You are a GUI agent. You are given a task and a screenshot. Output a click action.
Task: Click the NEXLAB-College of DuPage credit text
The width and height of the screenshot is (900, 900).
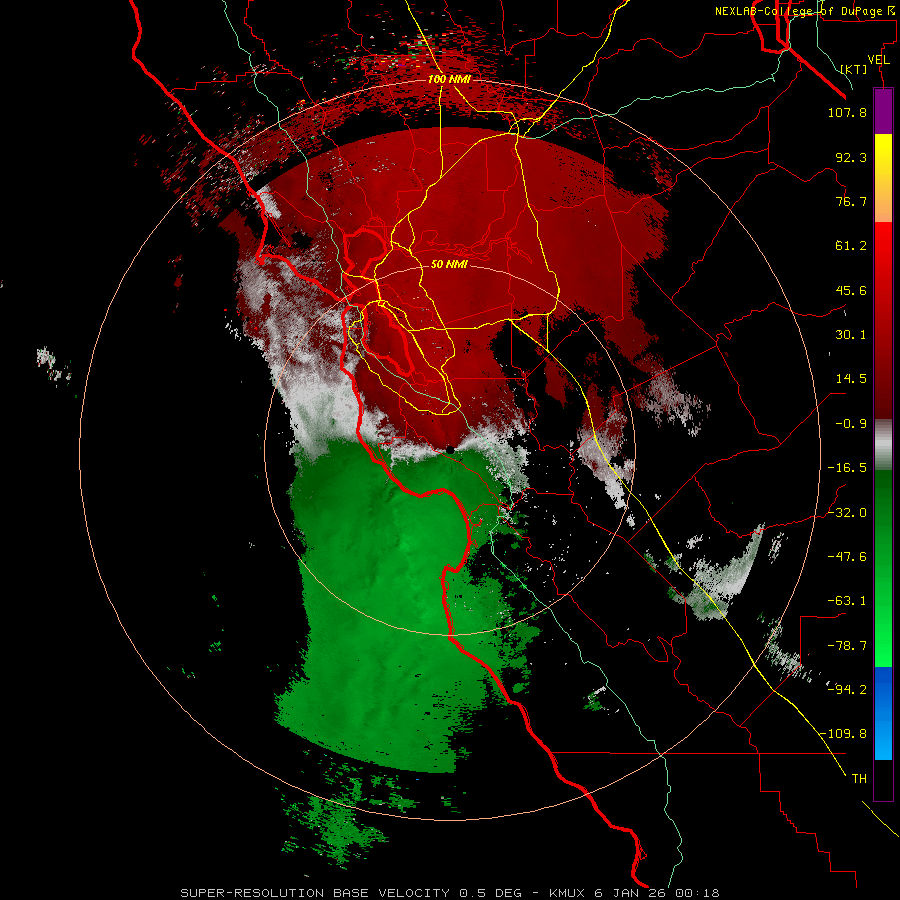pos(804,11)
